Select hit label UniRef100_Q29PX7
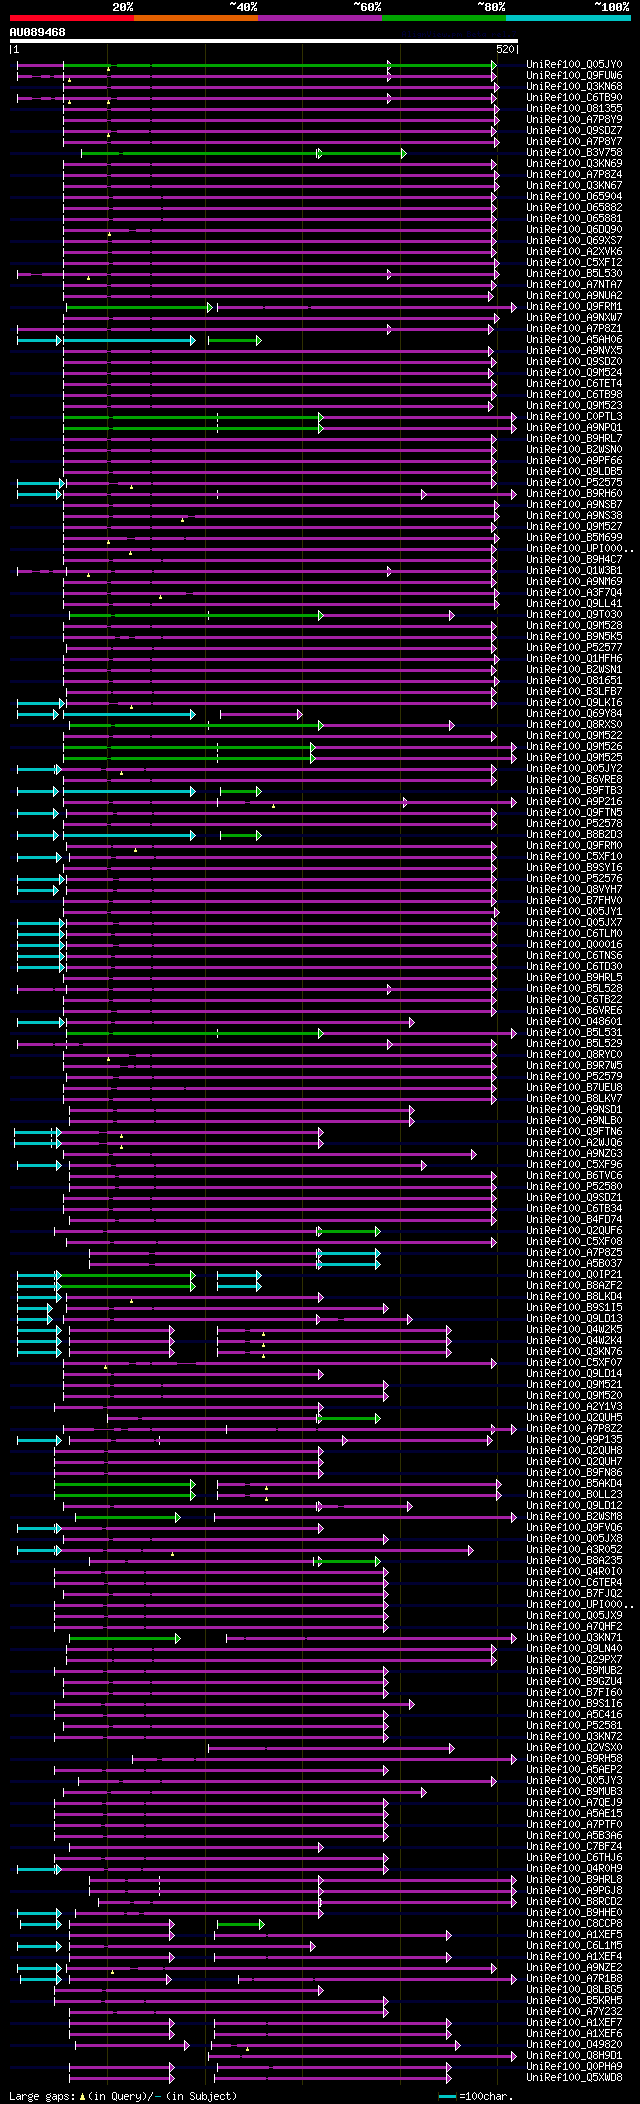Image resolution: width=640 pixels, height=2104 pixels. tap(574, 1660)
